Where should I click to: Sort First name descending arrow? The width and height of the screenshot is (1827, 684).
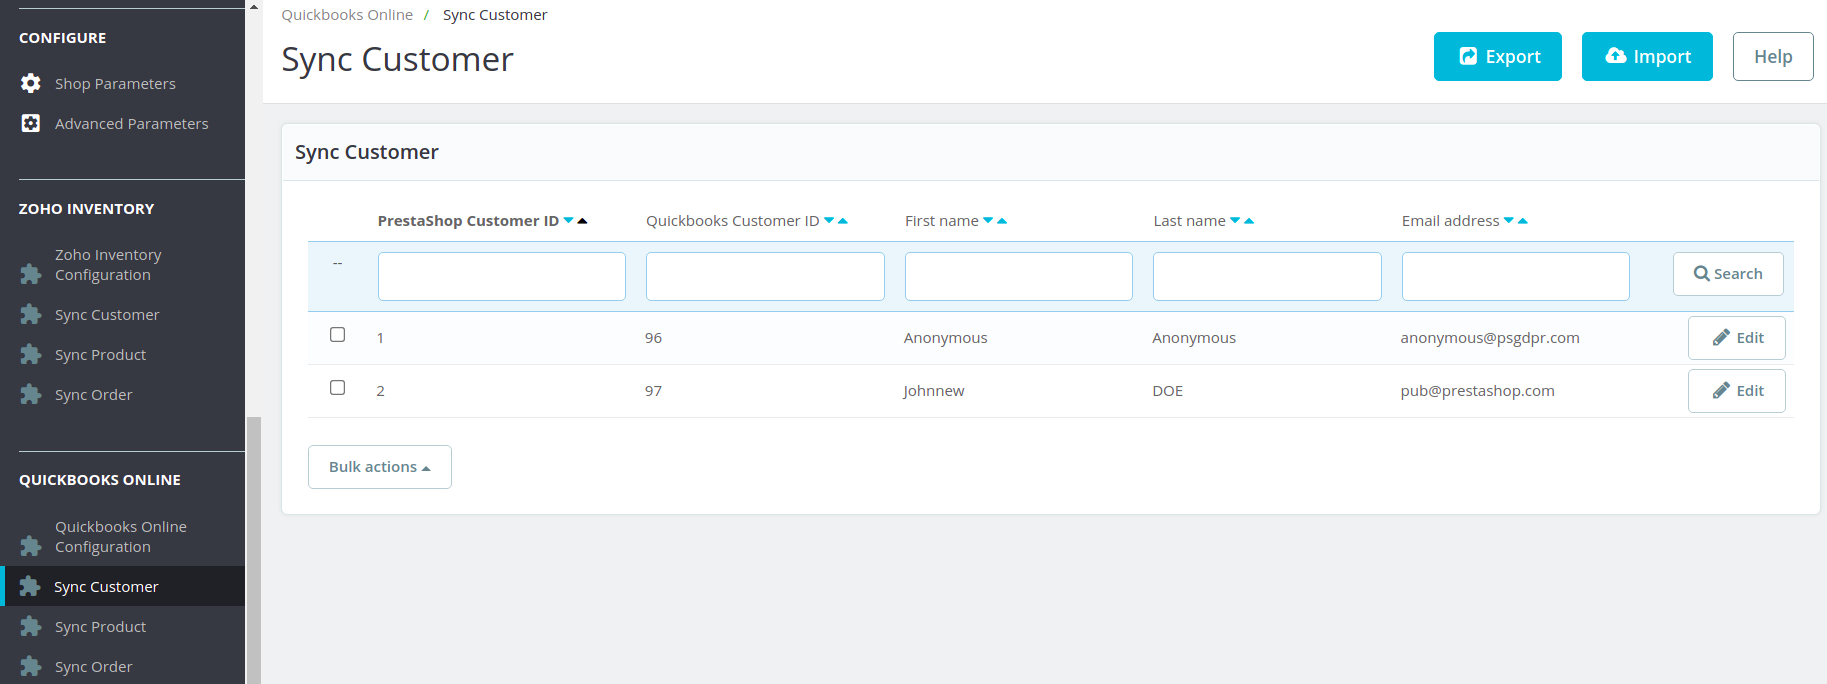(988, 221)
